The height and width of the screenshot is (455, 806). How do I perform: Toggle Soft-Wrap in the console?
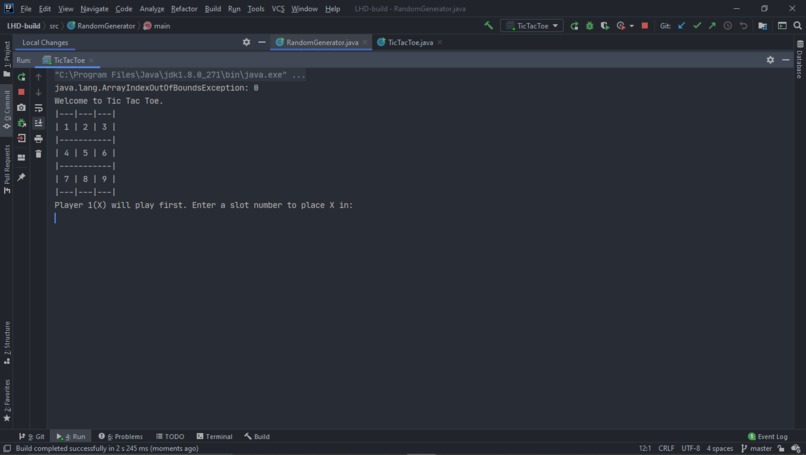39,107
